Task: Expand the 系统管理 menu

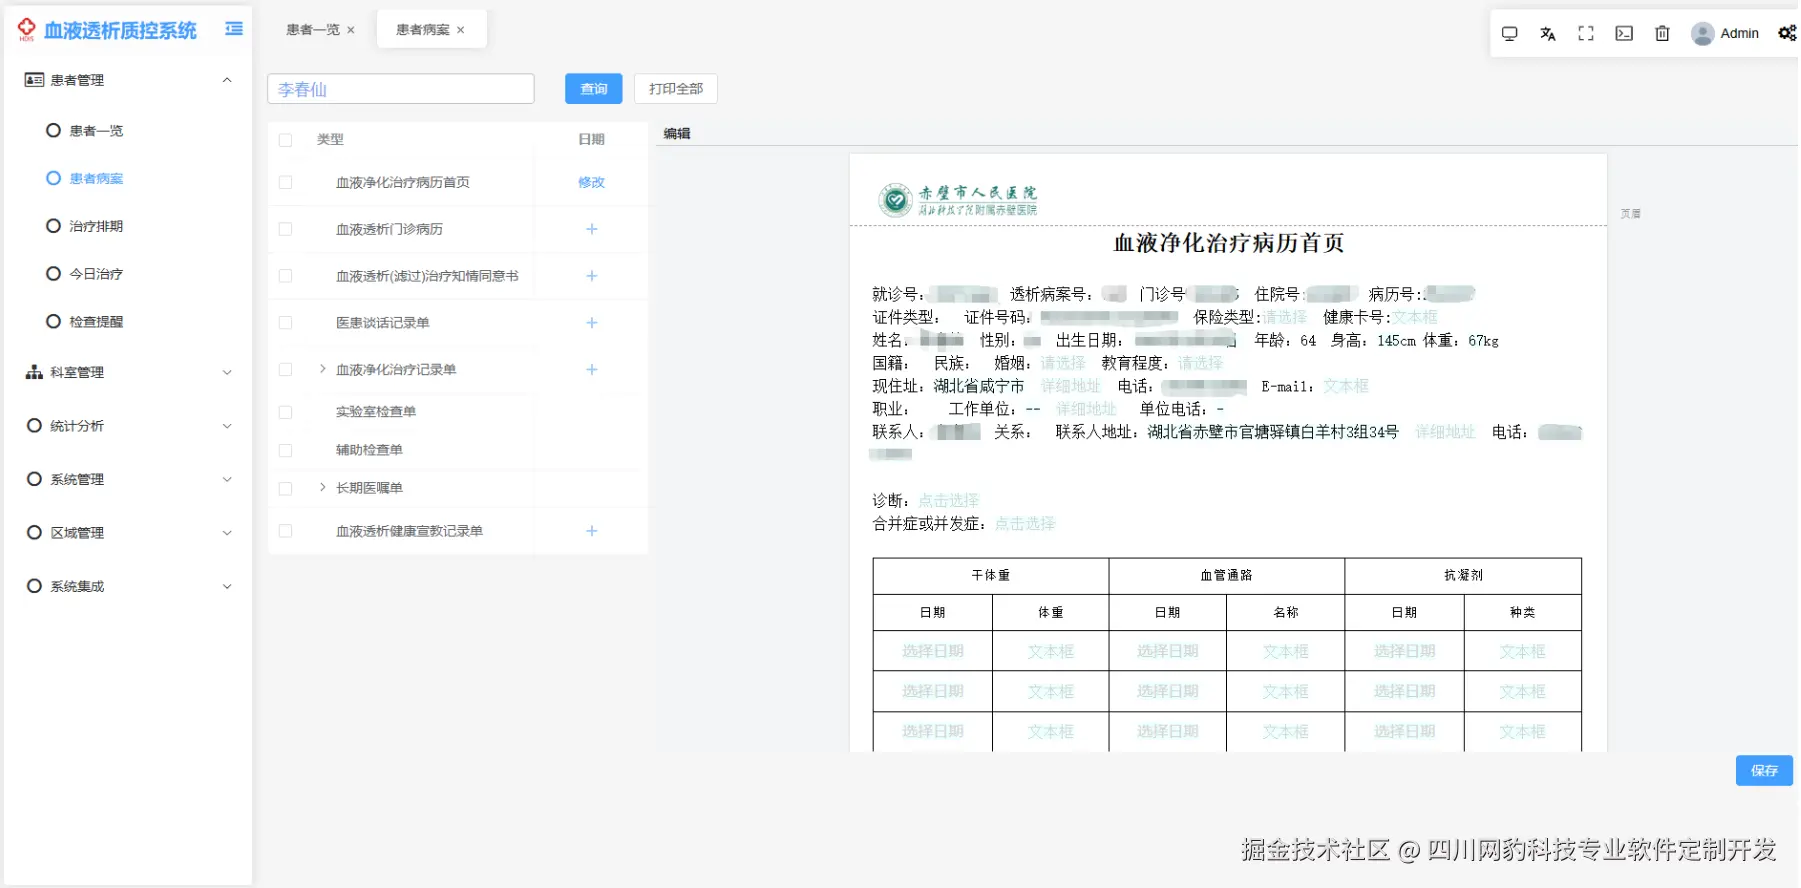Action: coord(227,479)
